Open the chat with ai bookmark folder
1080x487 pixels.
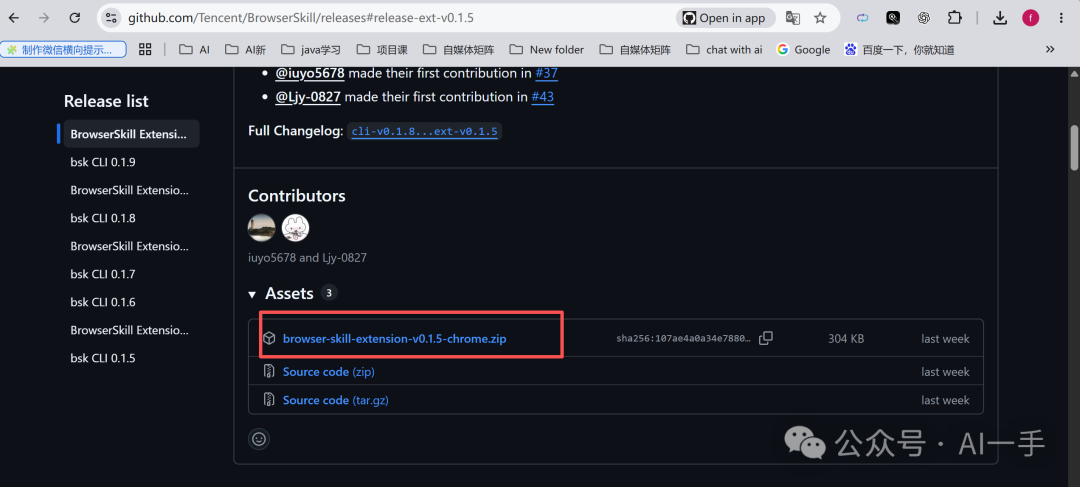pos(725,50)
